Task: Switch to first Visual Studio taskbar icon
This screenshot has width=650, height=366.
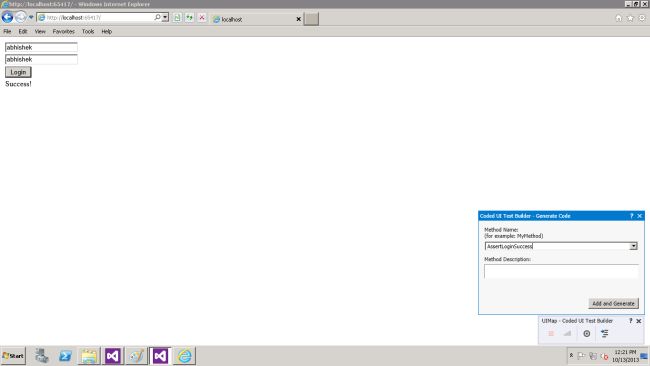Action: point(112,356)
